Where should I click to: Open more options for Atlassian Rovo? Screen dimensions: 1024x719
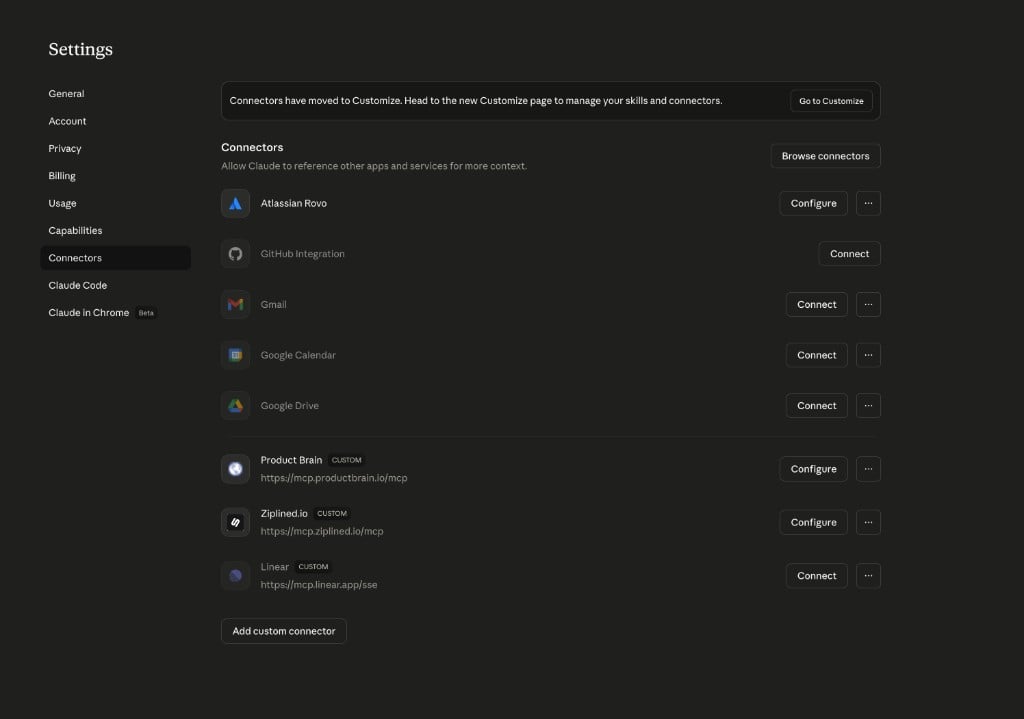pos(868,203)
